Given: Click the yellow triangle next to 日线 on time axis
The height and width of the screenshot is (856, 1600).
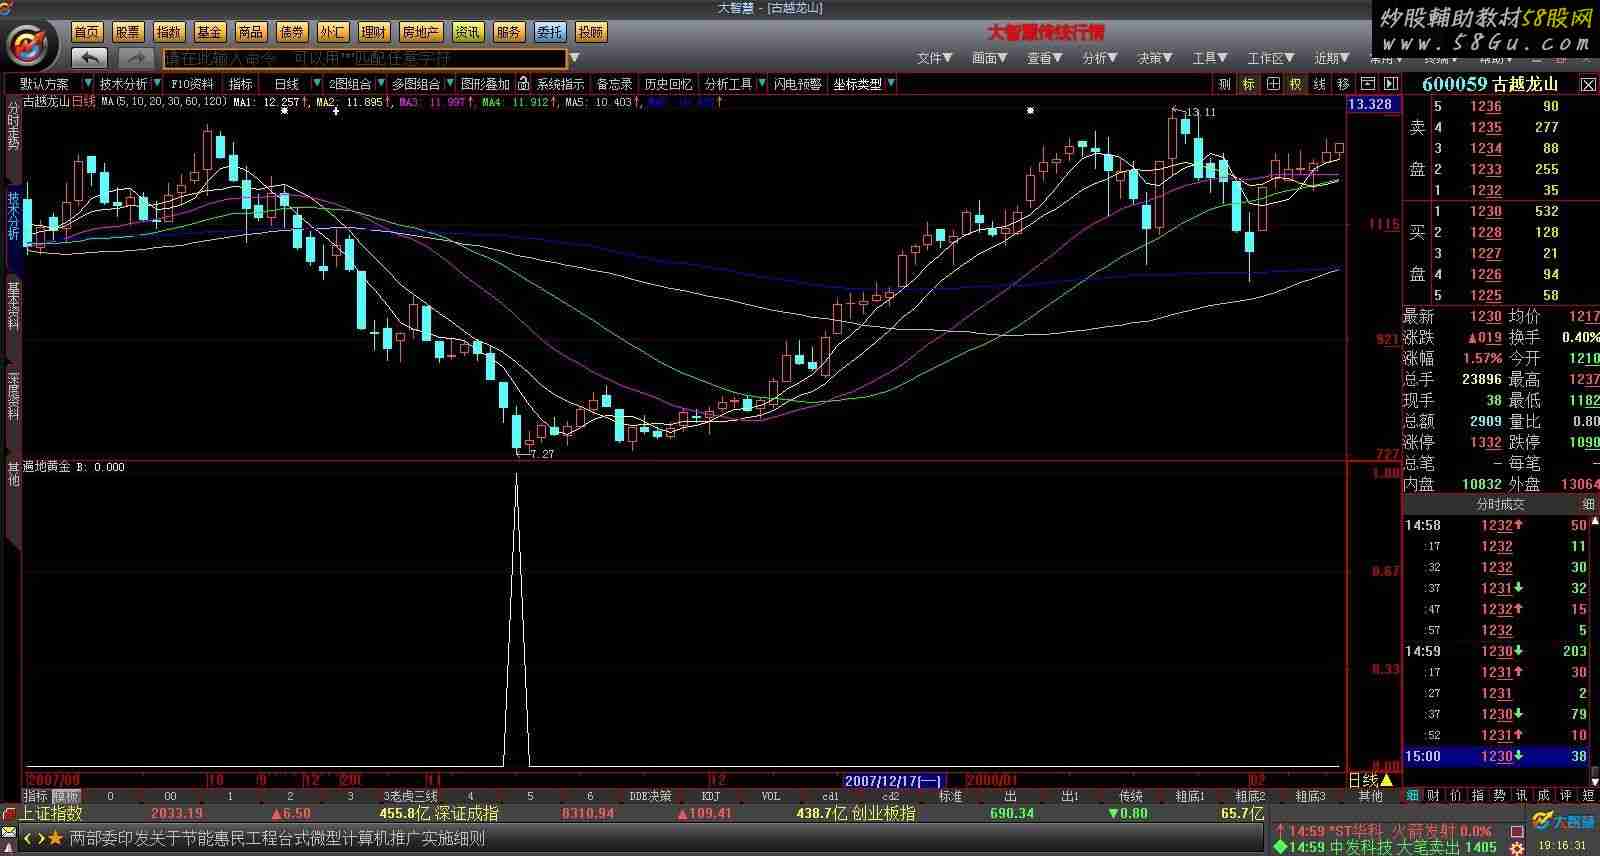Looking at the screenshot, I should [1386, 780].
